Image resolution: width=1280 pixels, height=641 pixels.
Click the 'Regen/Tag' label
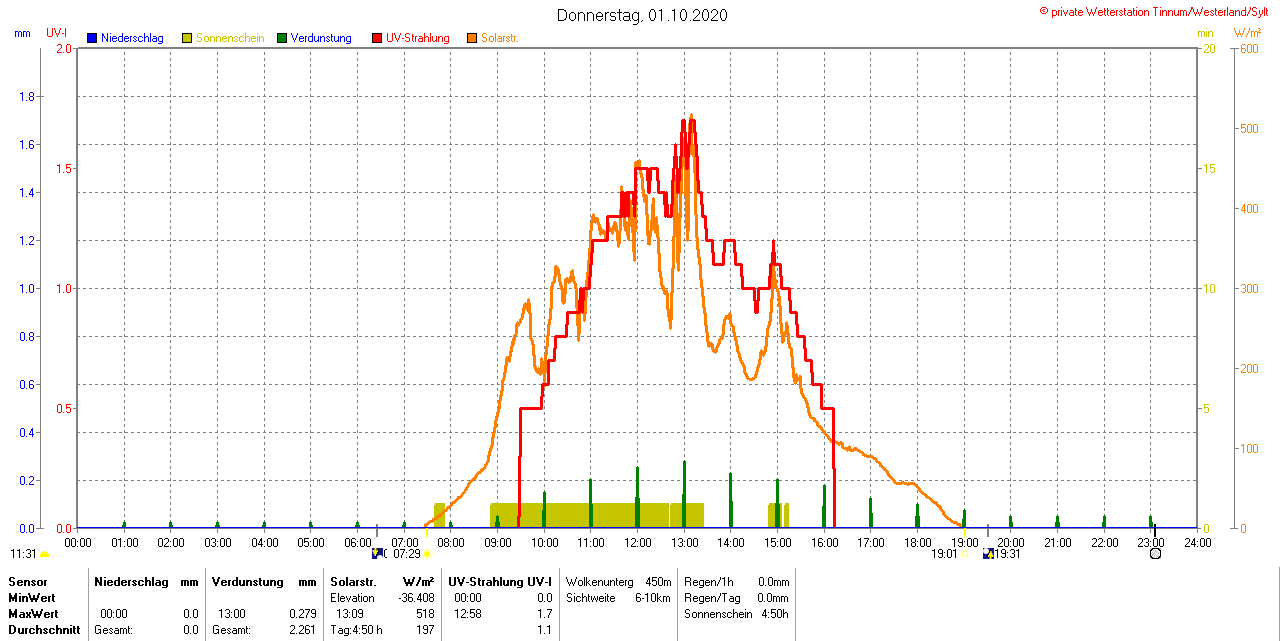712,598
